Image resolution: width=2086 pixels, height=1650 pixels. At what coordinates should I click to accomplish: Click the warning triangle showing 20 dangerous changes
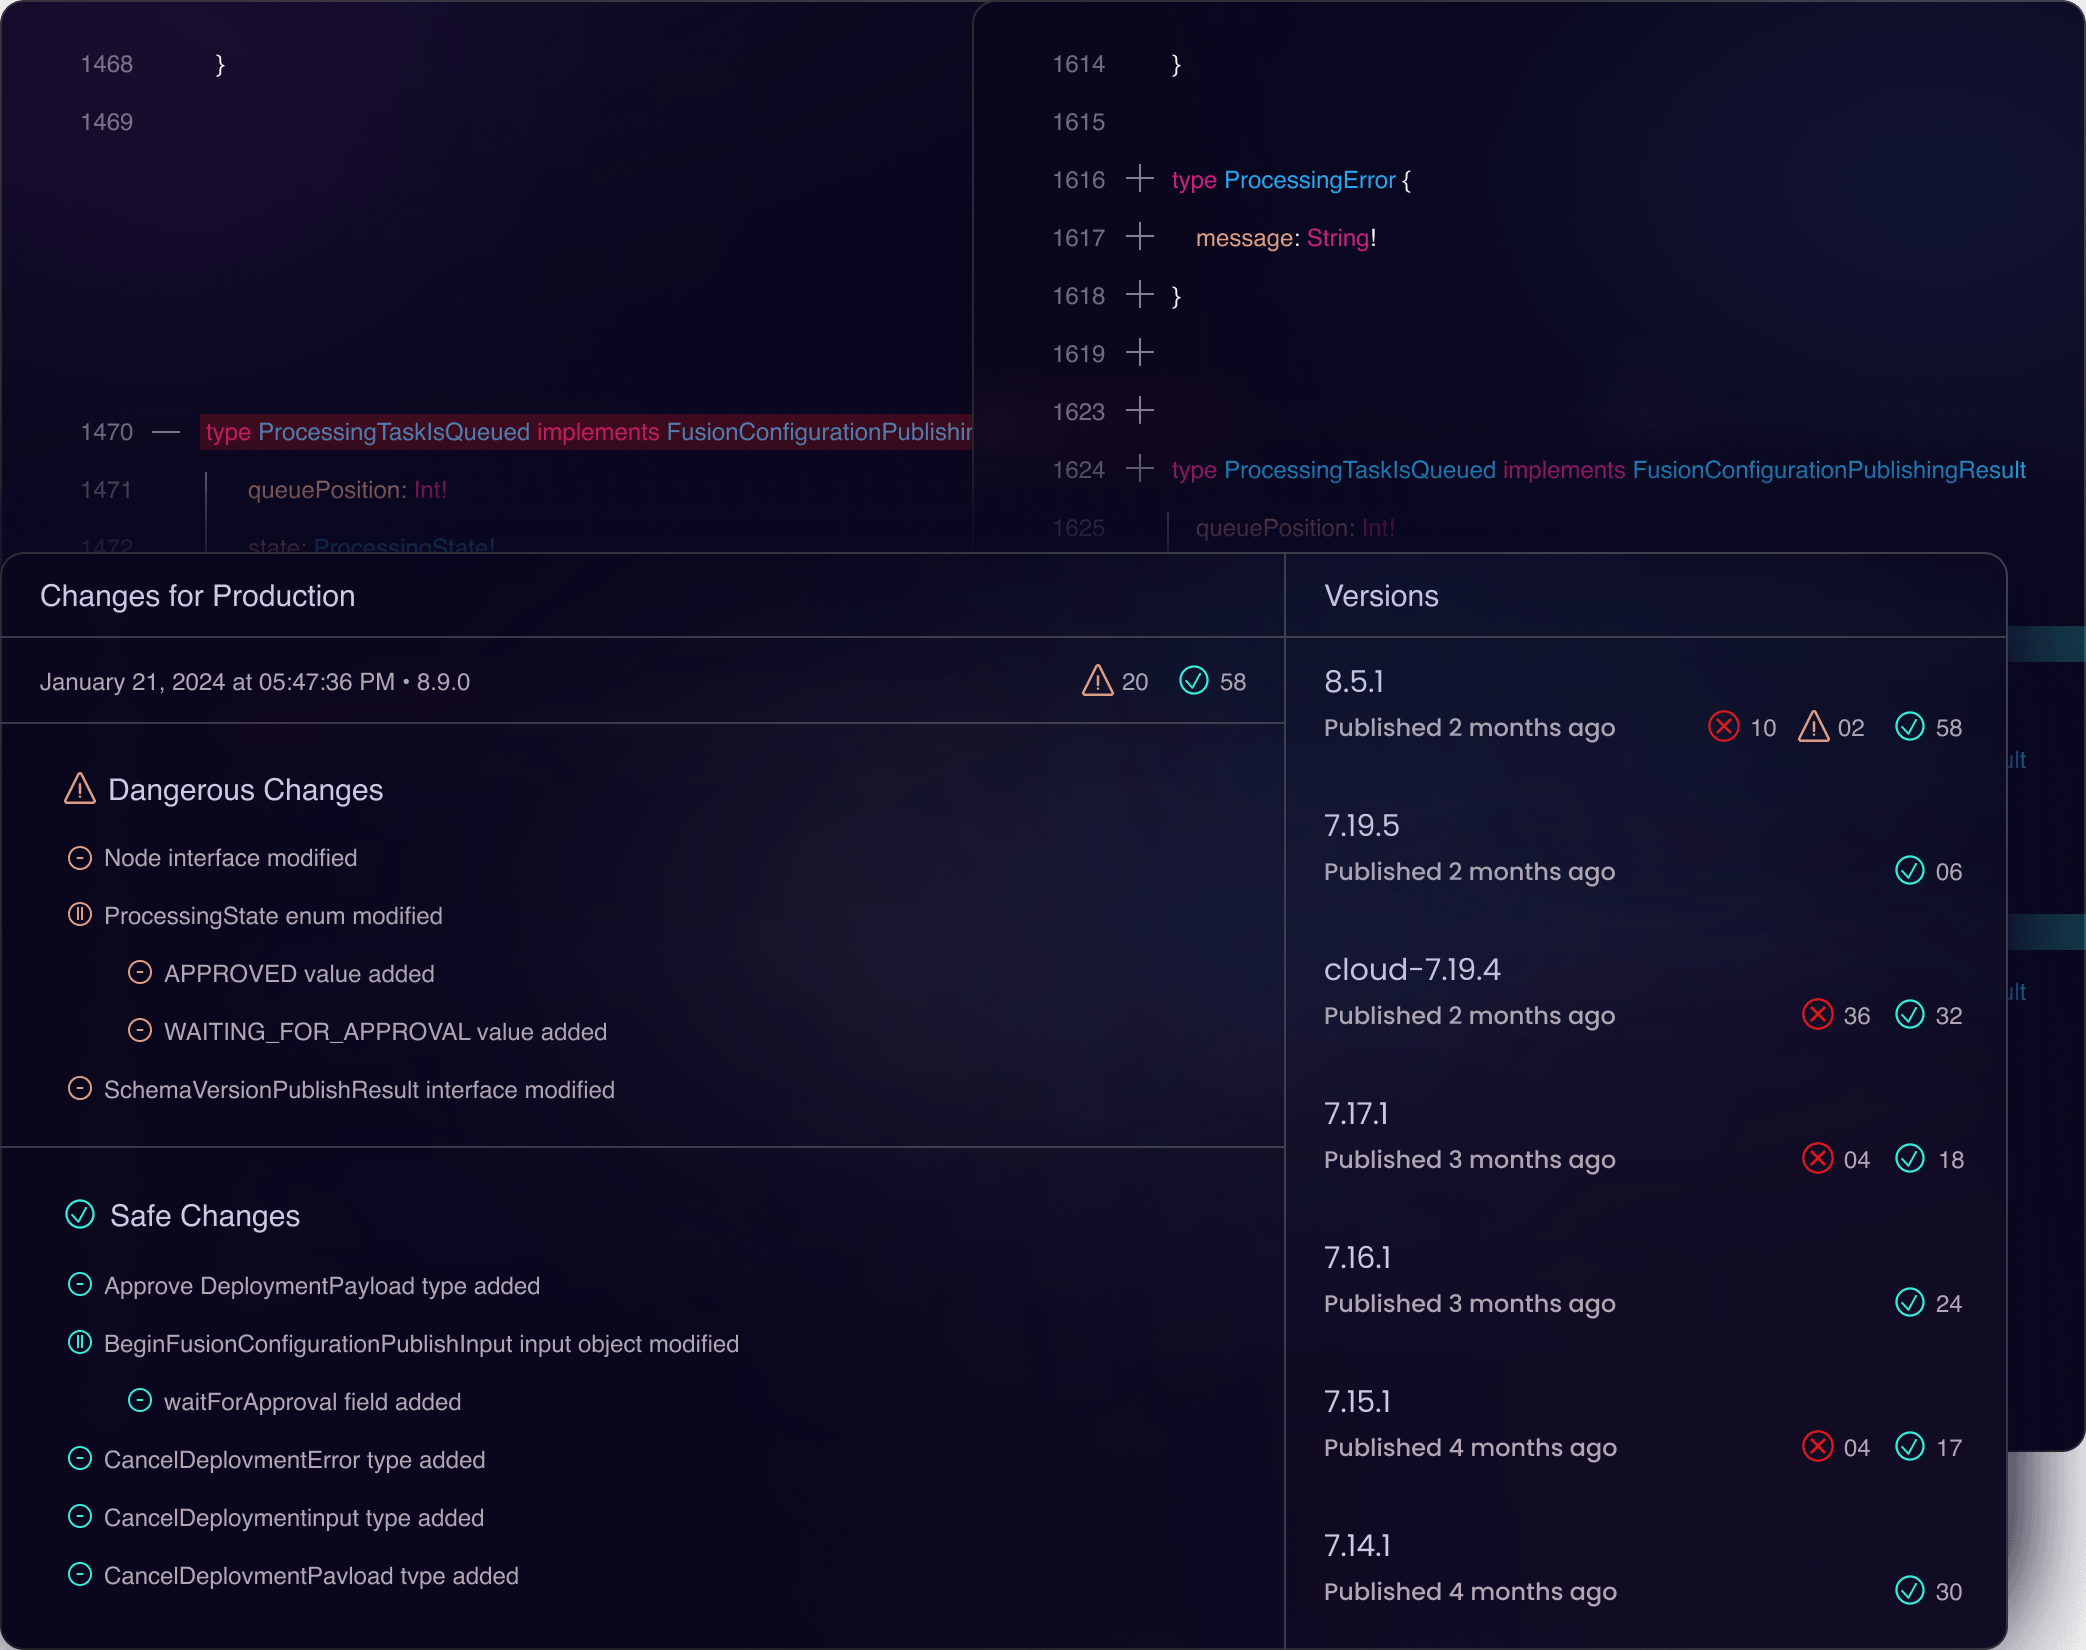coord(1097,681)
